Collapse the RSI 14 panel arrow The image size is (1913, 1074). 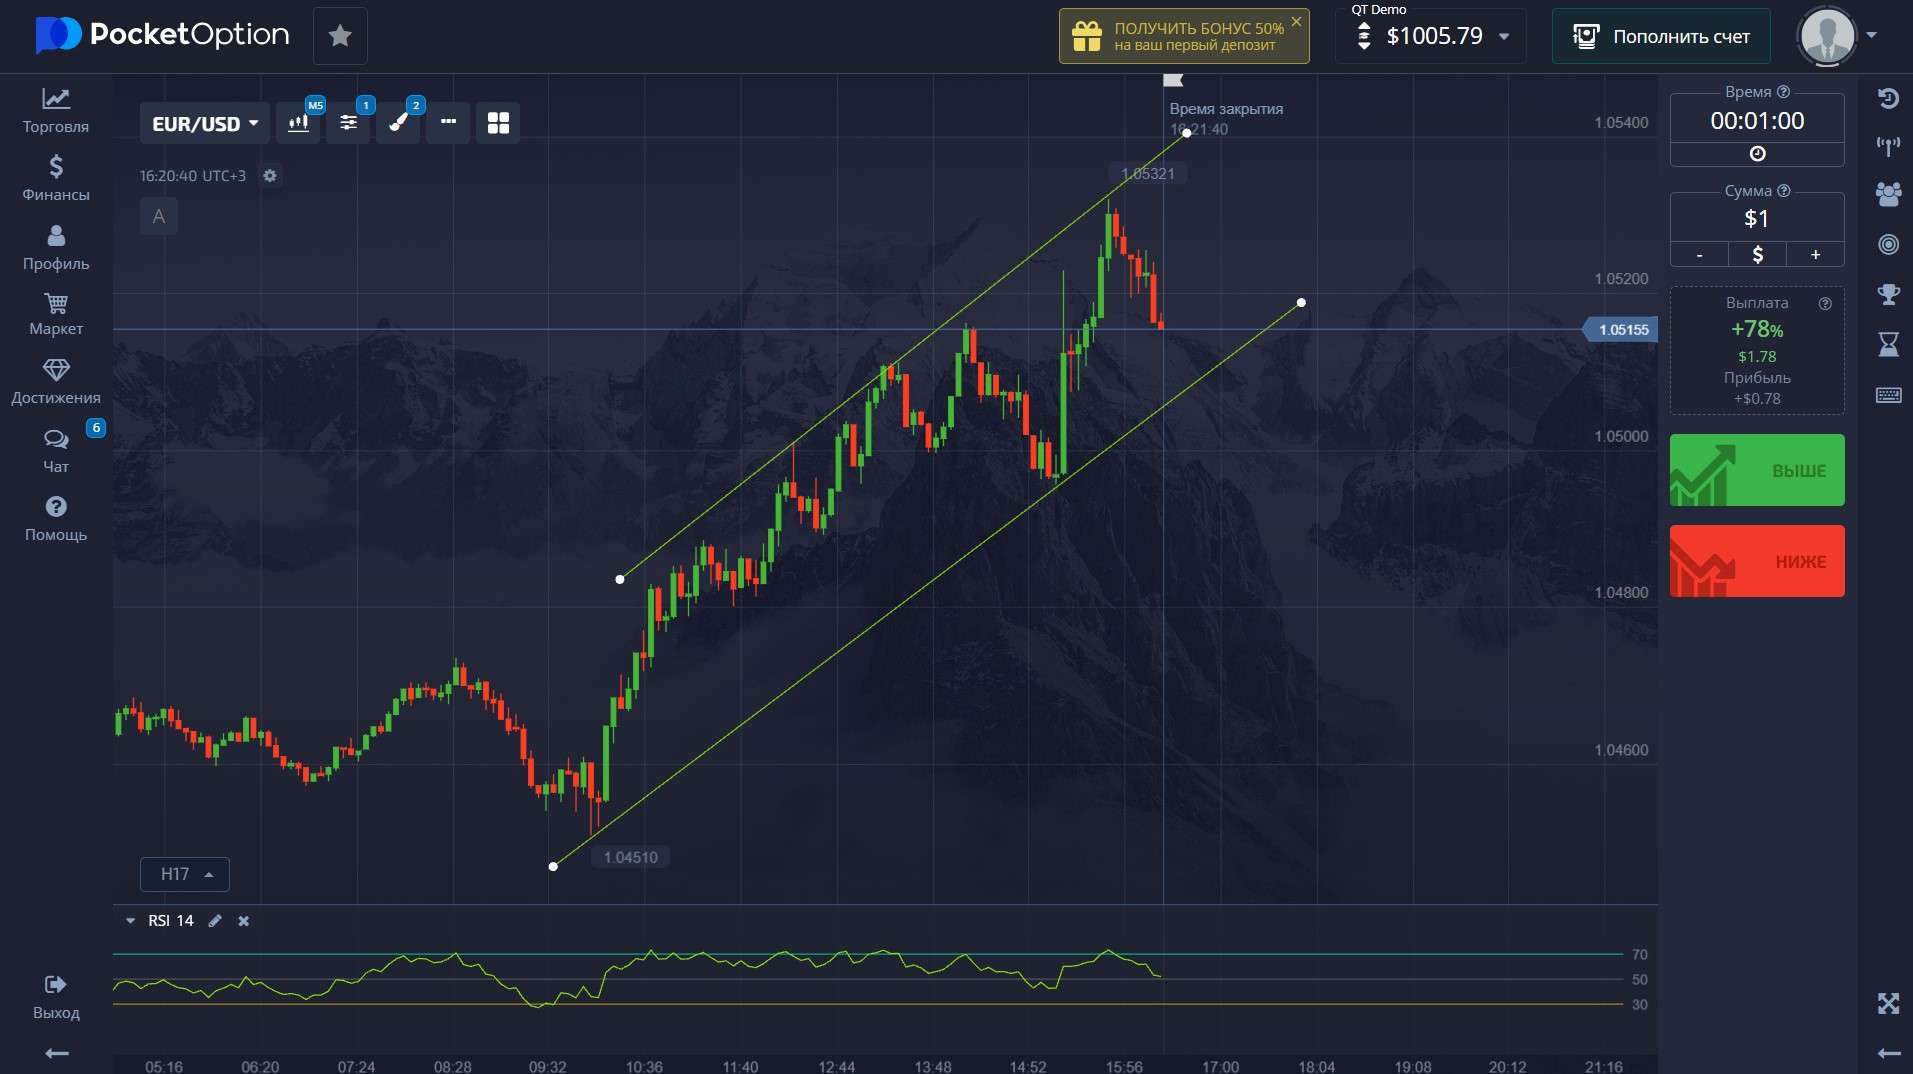[130, 921]
